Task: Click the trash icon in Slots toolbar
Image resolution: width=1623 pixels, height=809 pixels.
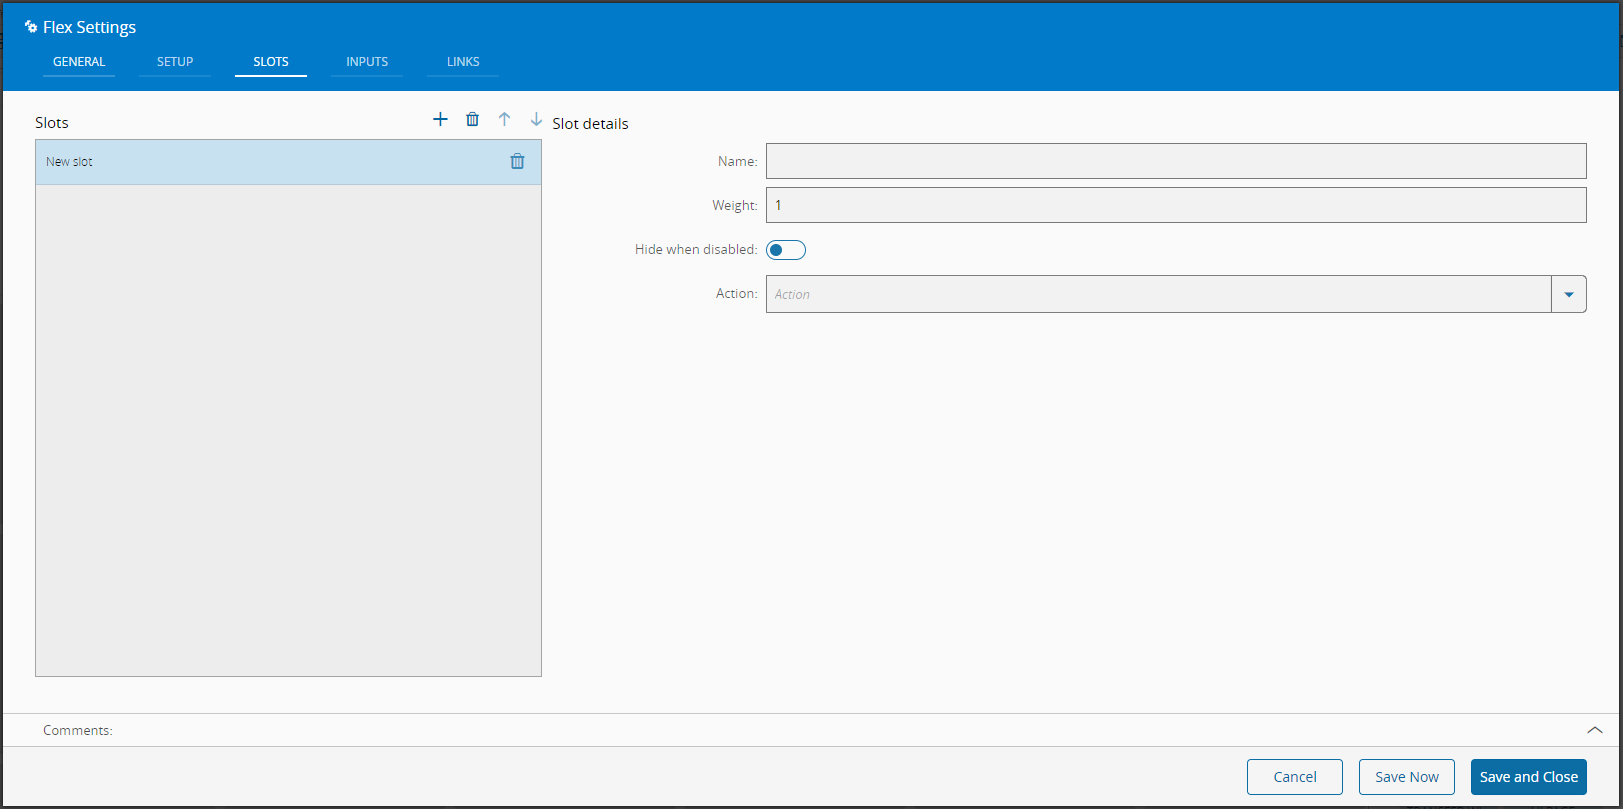Action: tap(473, 120)
